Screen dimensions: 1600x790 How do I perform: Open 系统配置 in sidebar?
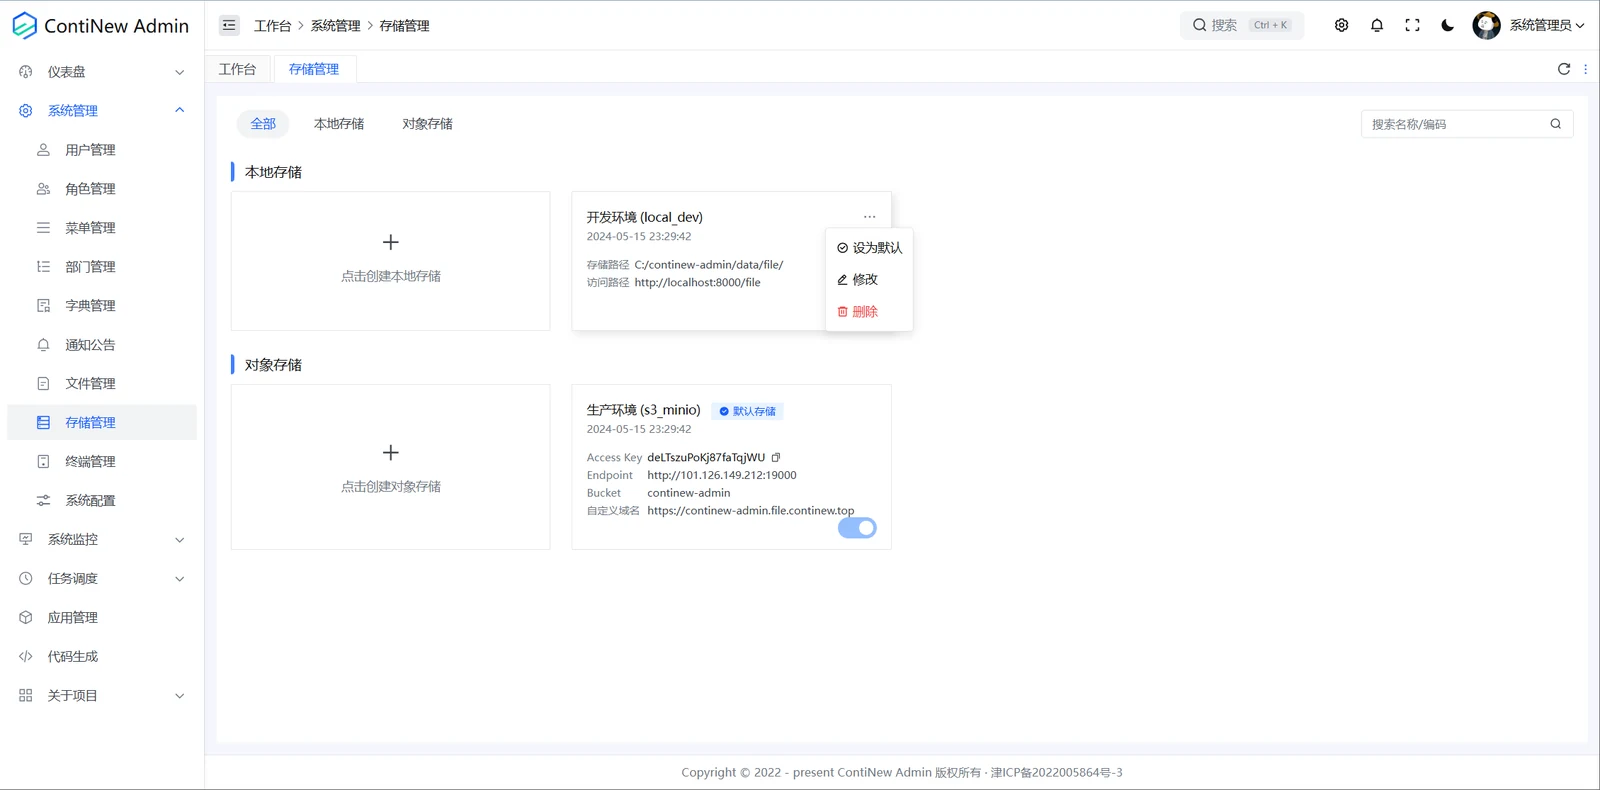(x=102, y=501)
